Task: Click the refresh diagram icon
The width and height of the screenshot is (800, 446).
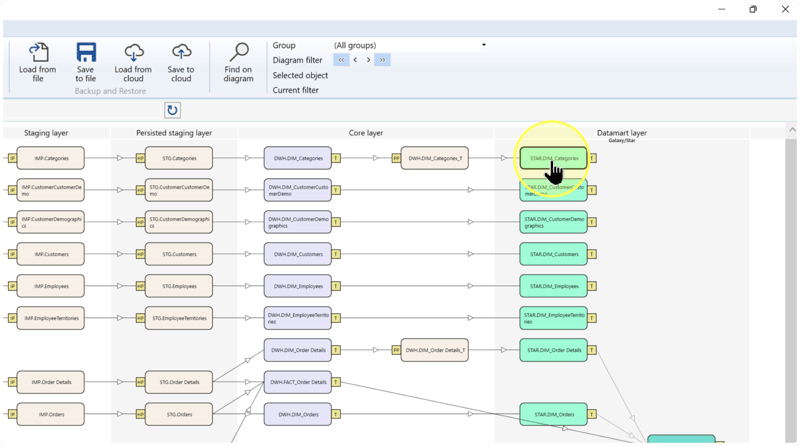Action: tap(172, 110)
